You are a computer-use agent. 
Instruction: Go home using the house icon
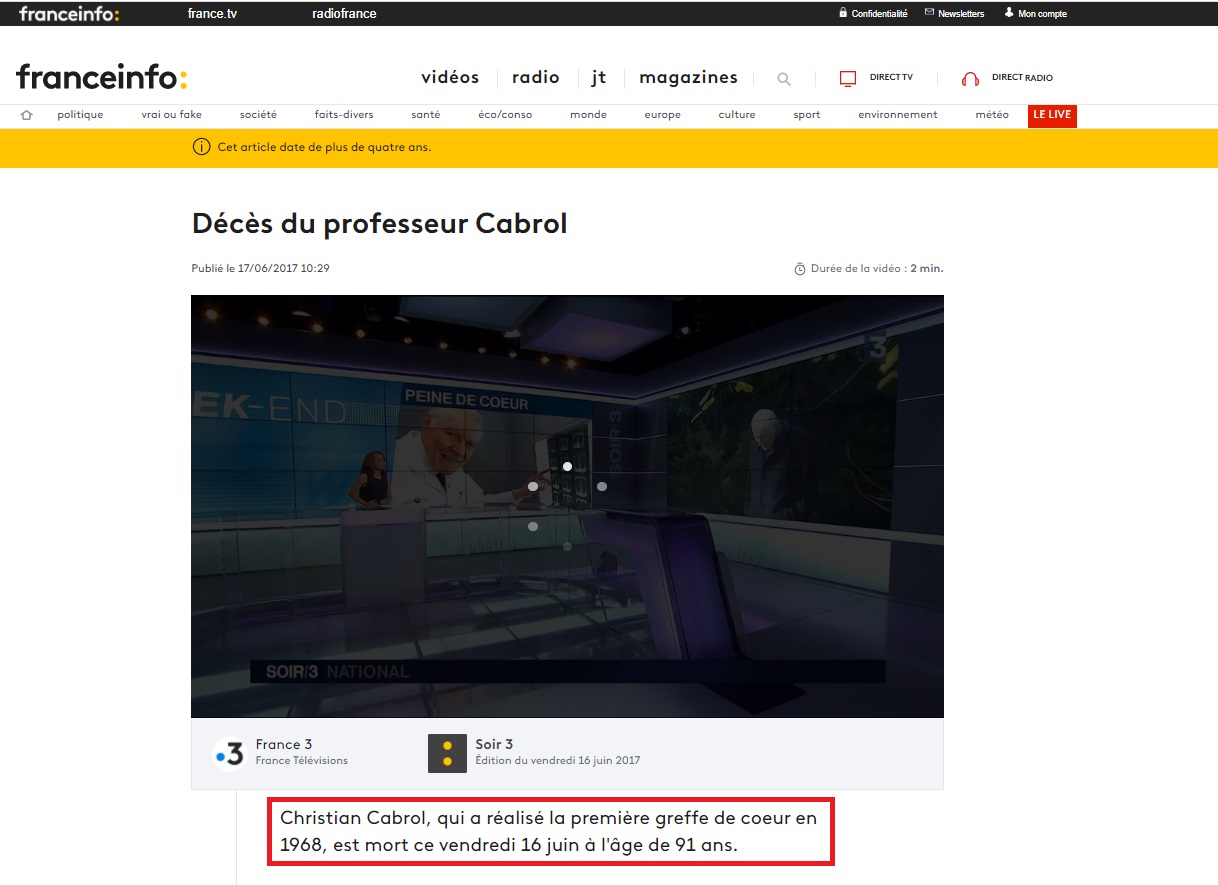pyautogui.click(x=27, y=115)
